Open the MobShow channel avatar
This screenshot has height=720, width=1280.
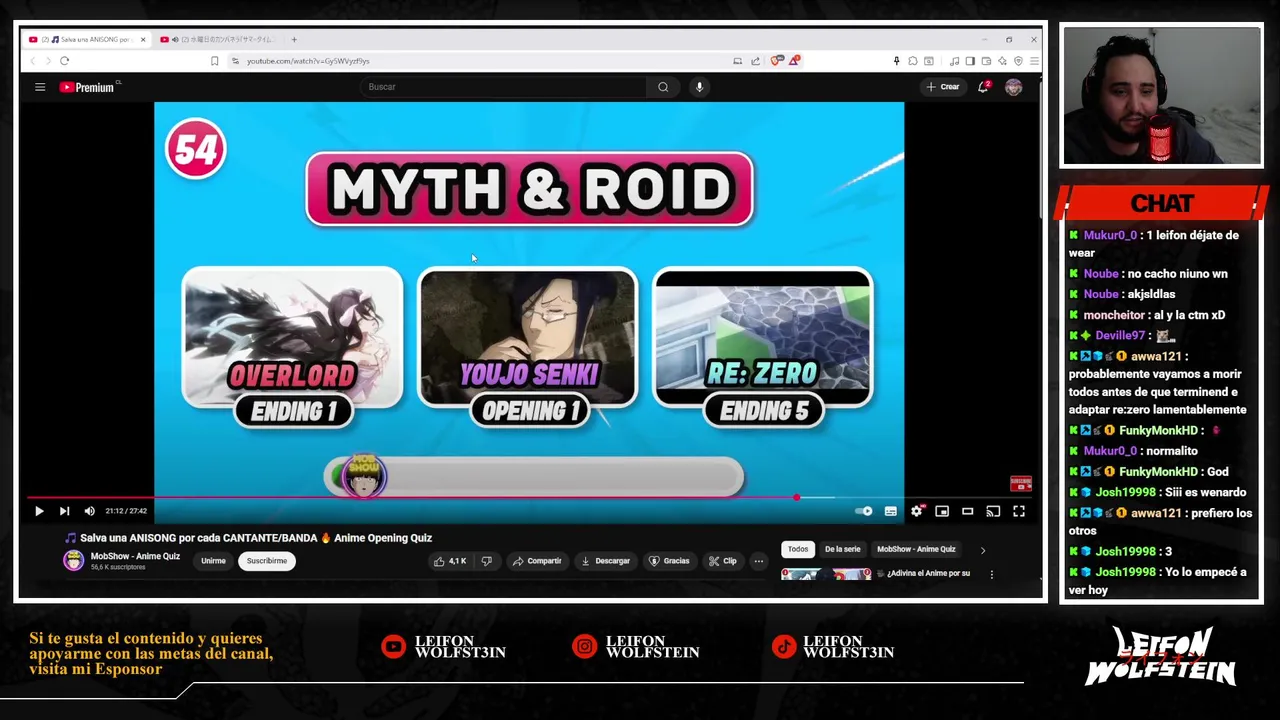[74, 561]
